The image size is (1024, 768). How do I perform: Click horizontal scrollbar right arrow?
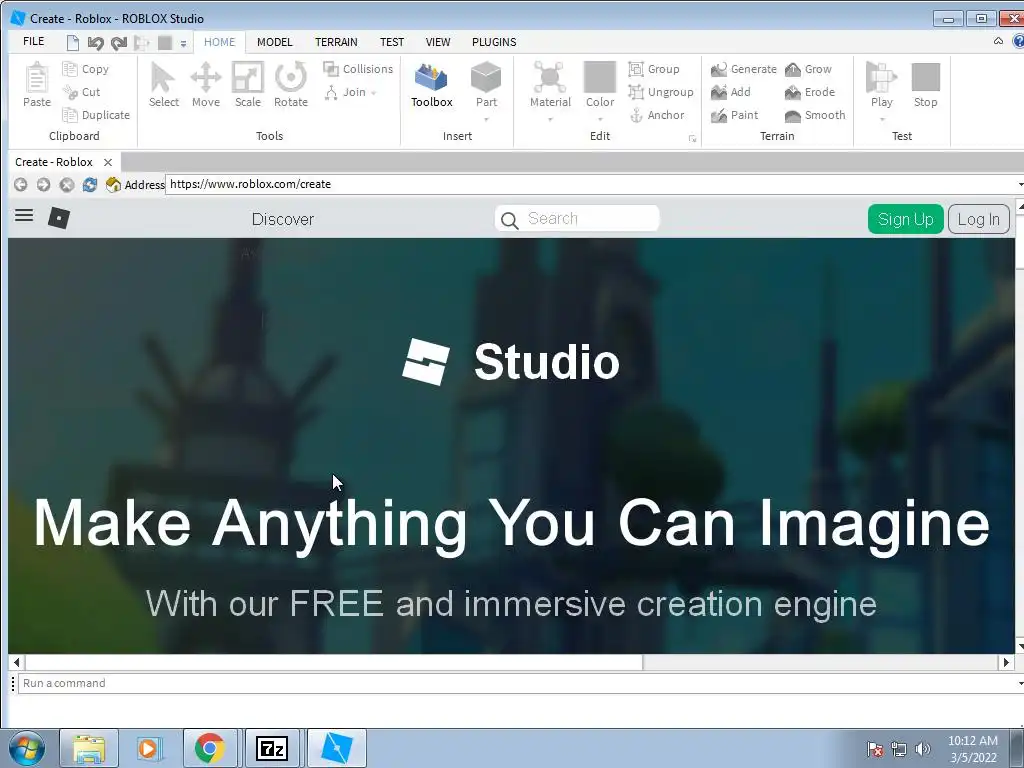point(1006,662)
